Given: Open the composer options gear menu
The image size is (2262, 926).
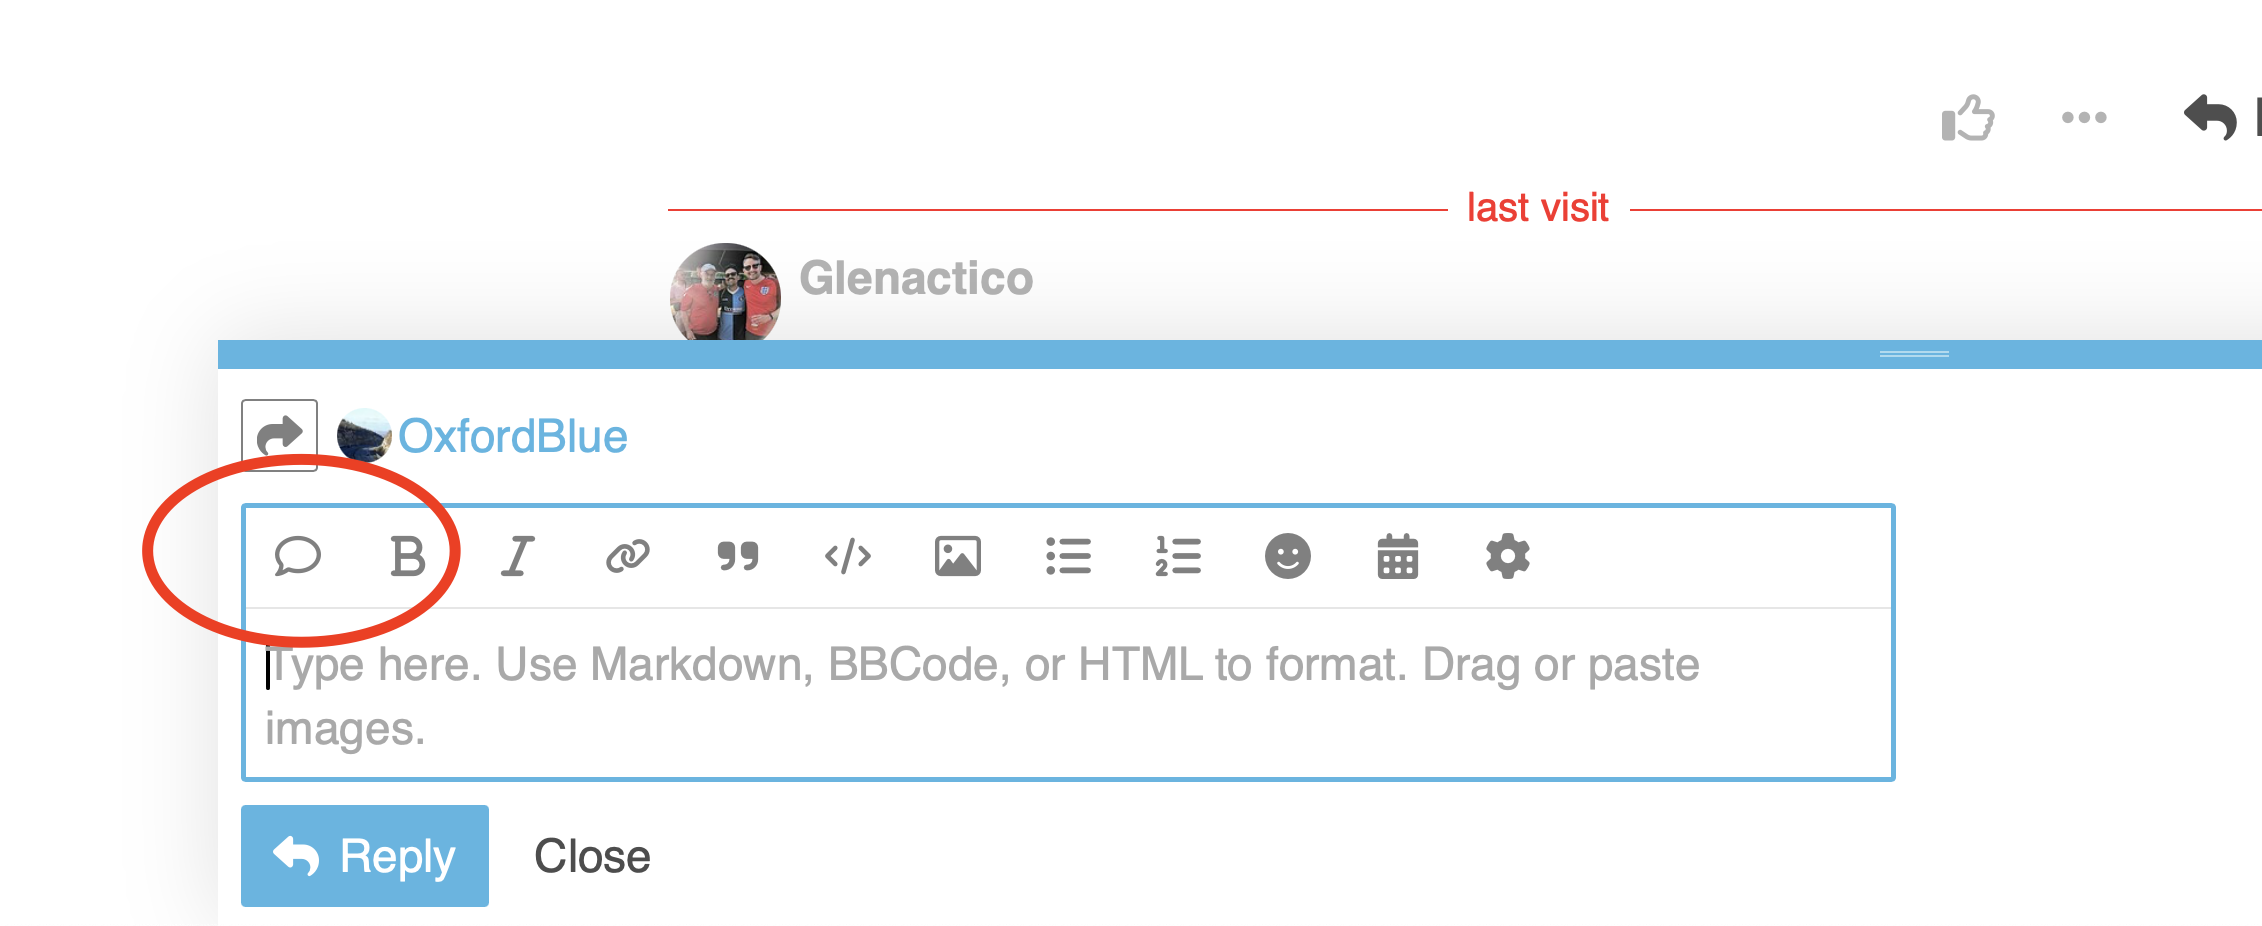Looking at the screenshot, I should (1508, 556).
